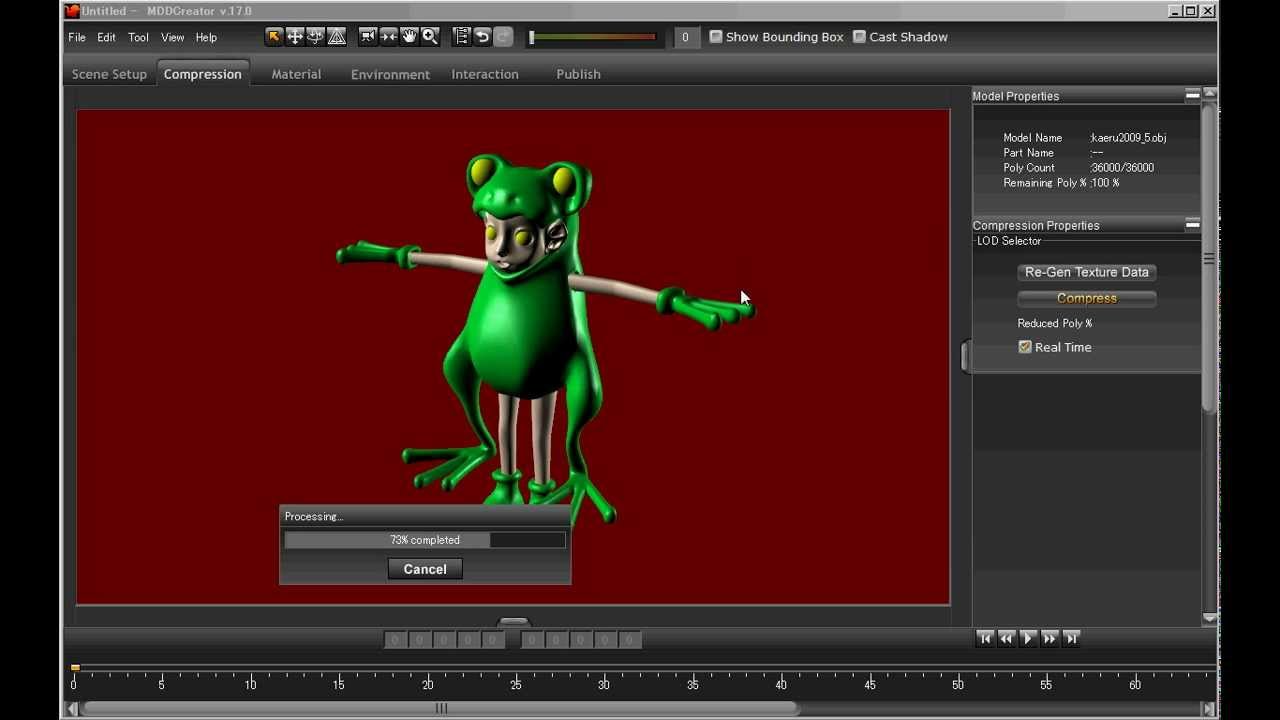
Task: Click the play button
Action: pyautogui.click(x=1028, y=639)
